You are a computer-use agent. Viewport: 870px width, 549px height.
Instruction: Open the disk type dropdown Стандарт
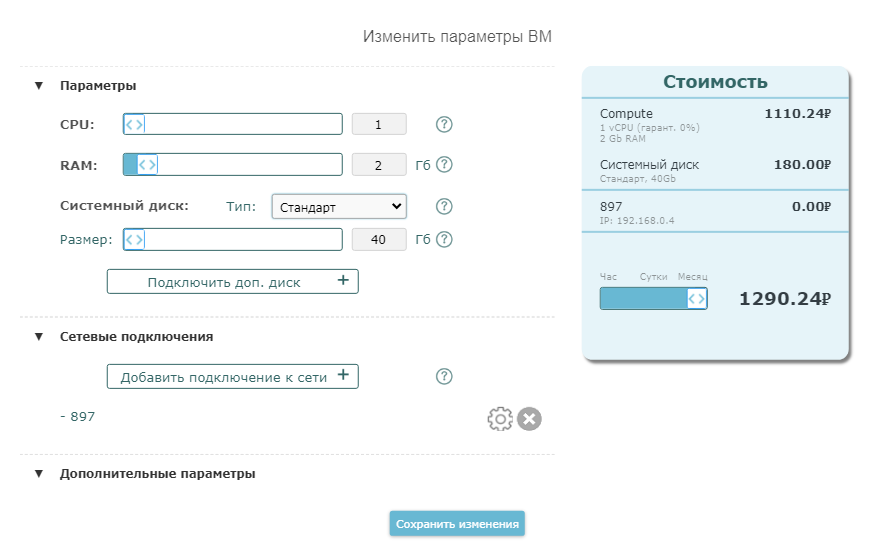339,206
